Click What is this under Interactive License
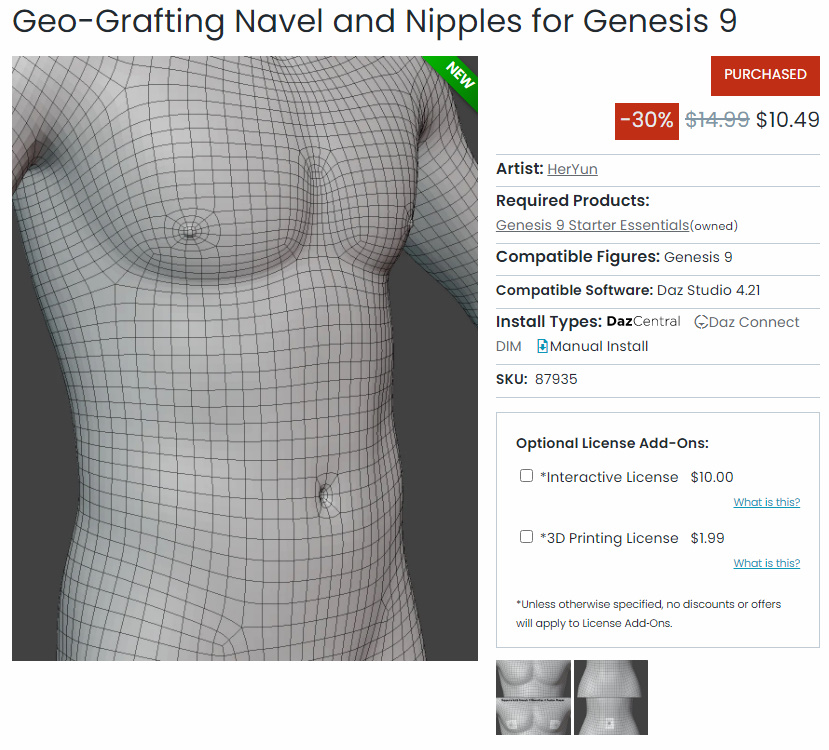The height and width of the screenshot is (750, 829). point(767,502)
